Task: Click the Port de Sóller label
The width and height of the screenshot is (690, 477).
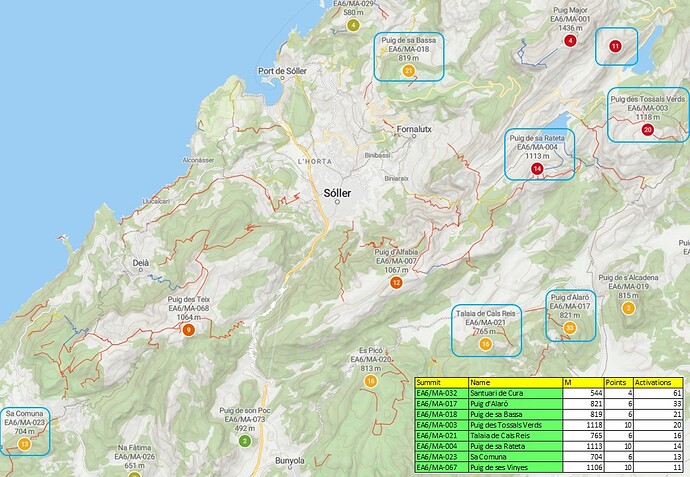Action: (283, 70)
